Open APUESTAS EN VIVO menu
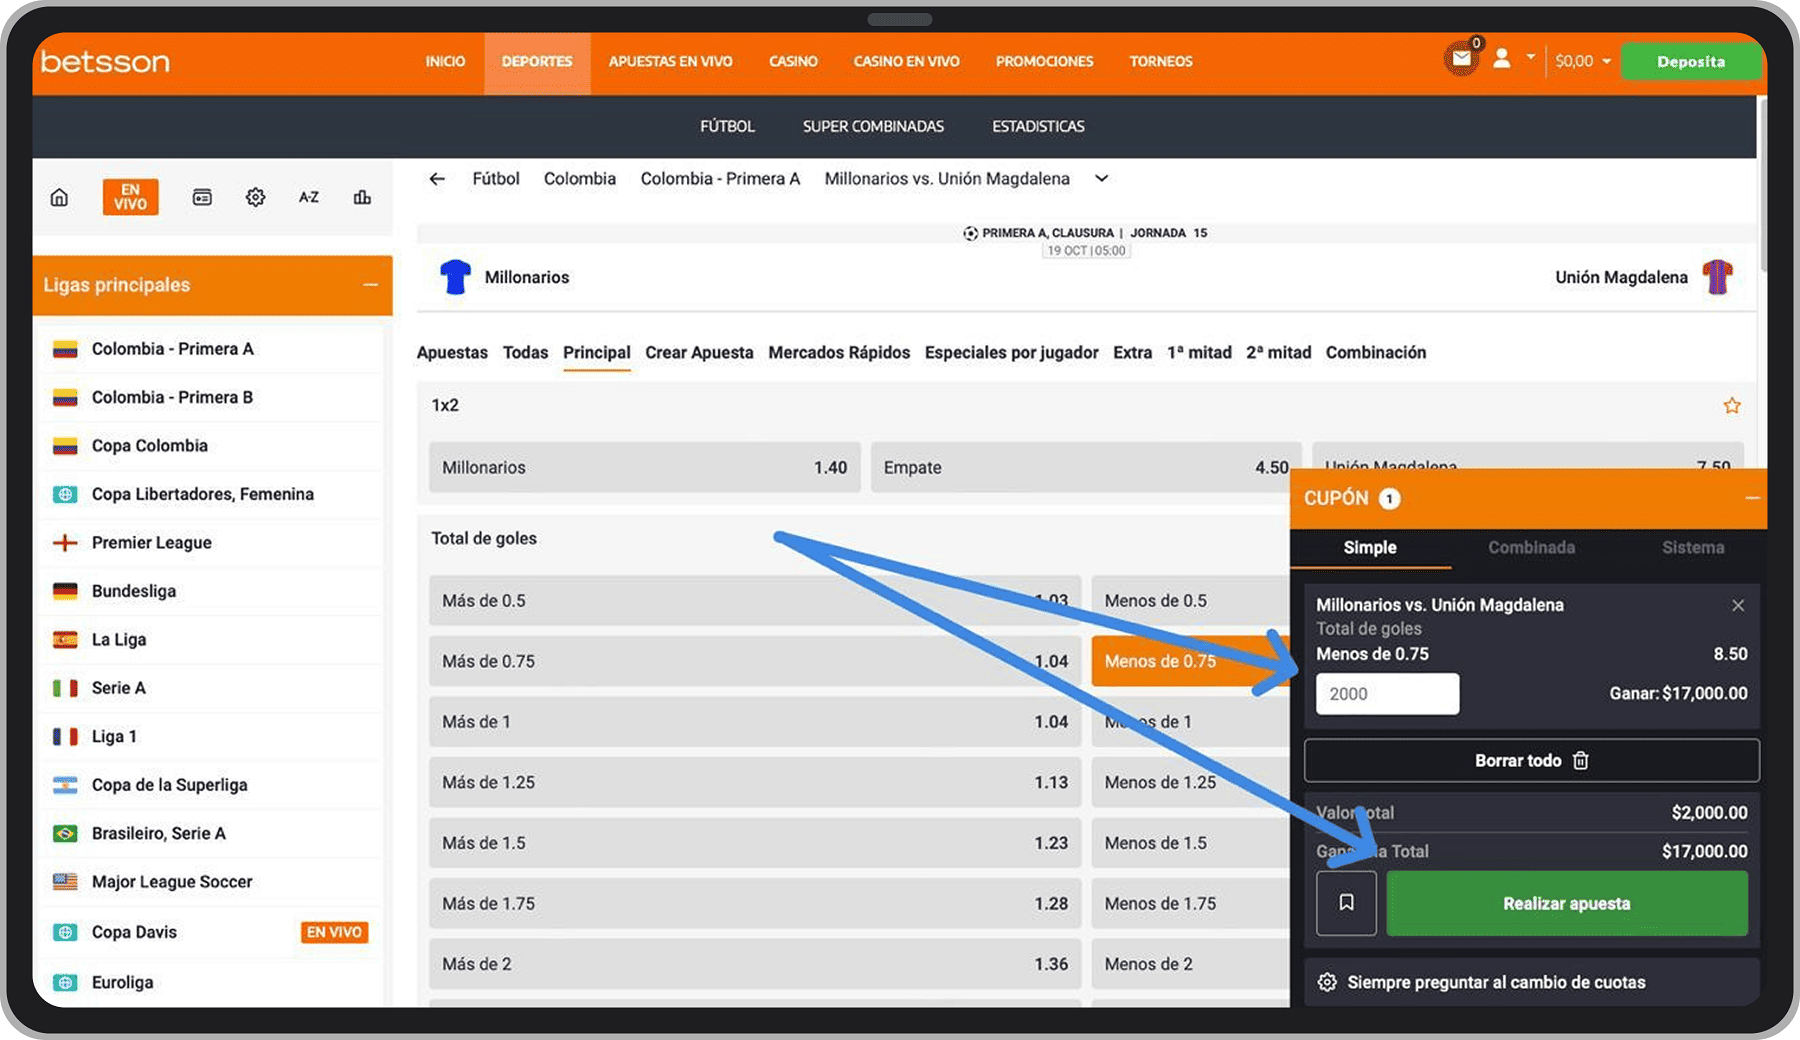Viewport: 1800px width, 1040px height. point(670,62)
